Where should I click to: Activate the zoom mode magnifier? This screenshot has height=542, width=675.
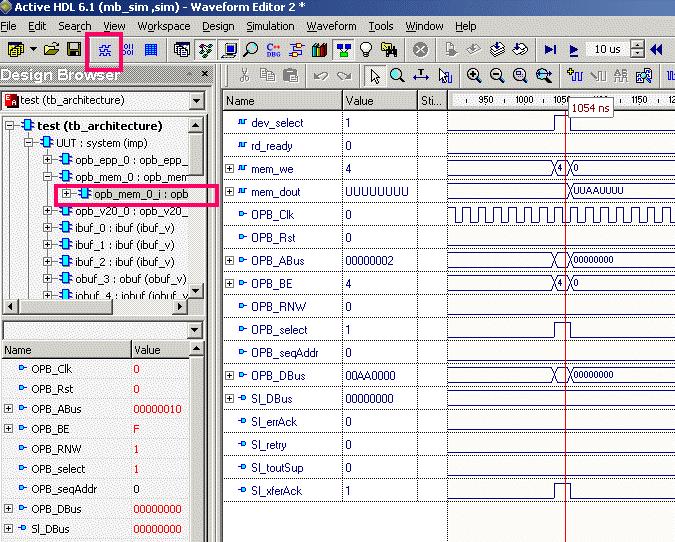point(397,76)
